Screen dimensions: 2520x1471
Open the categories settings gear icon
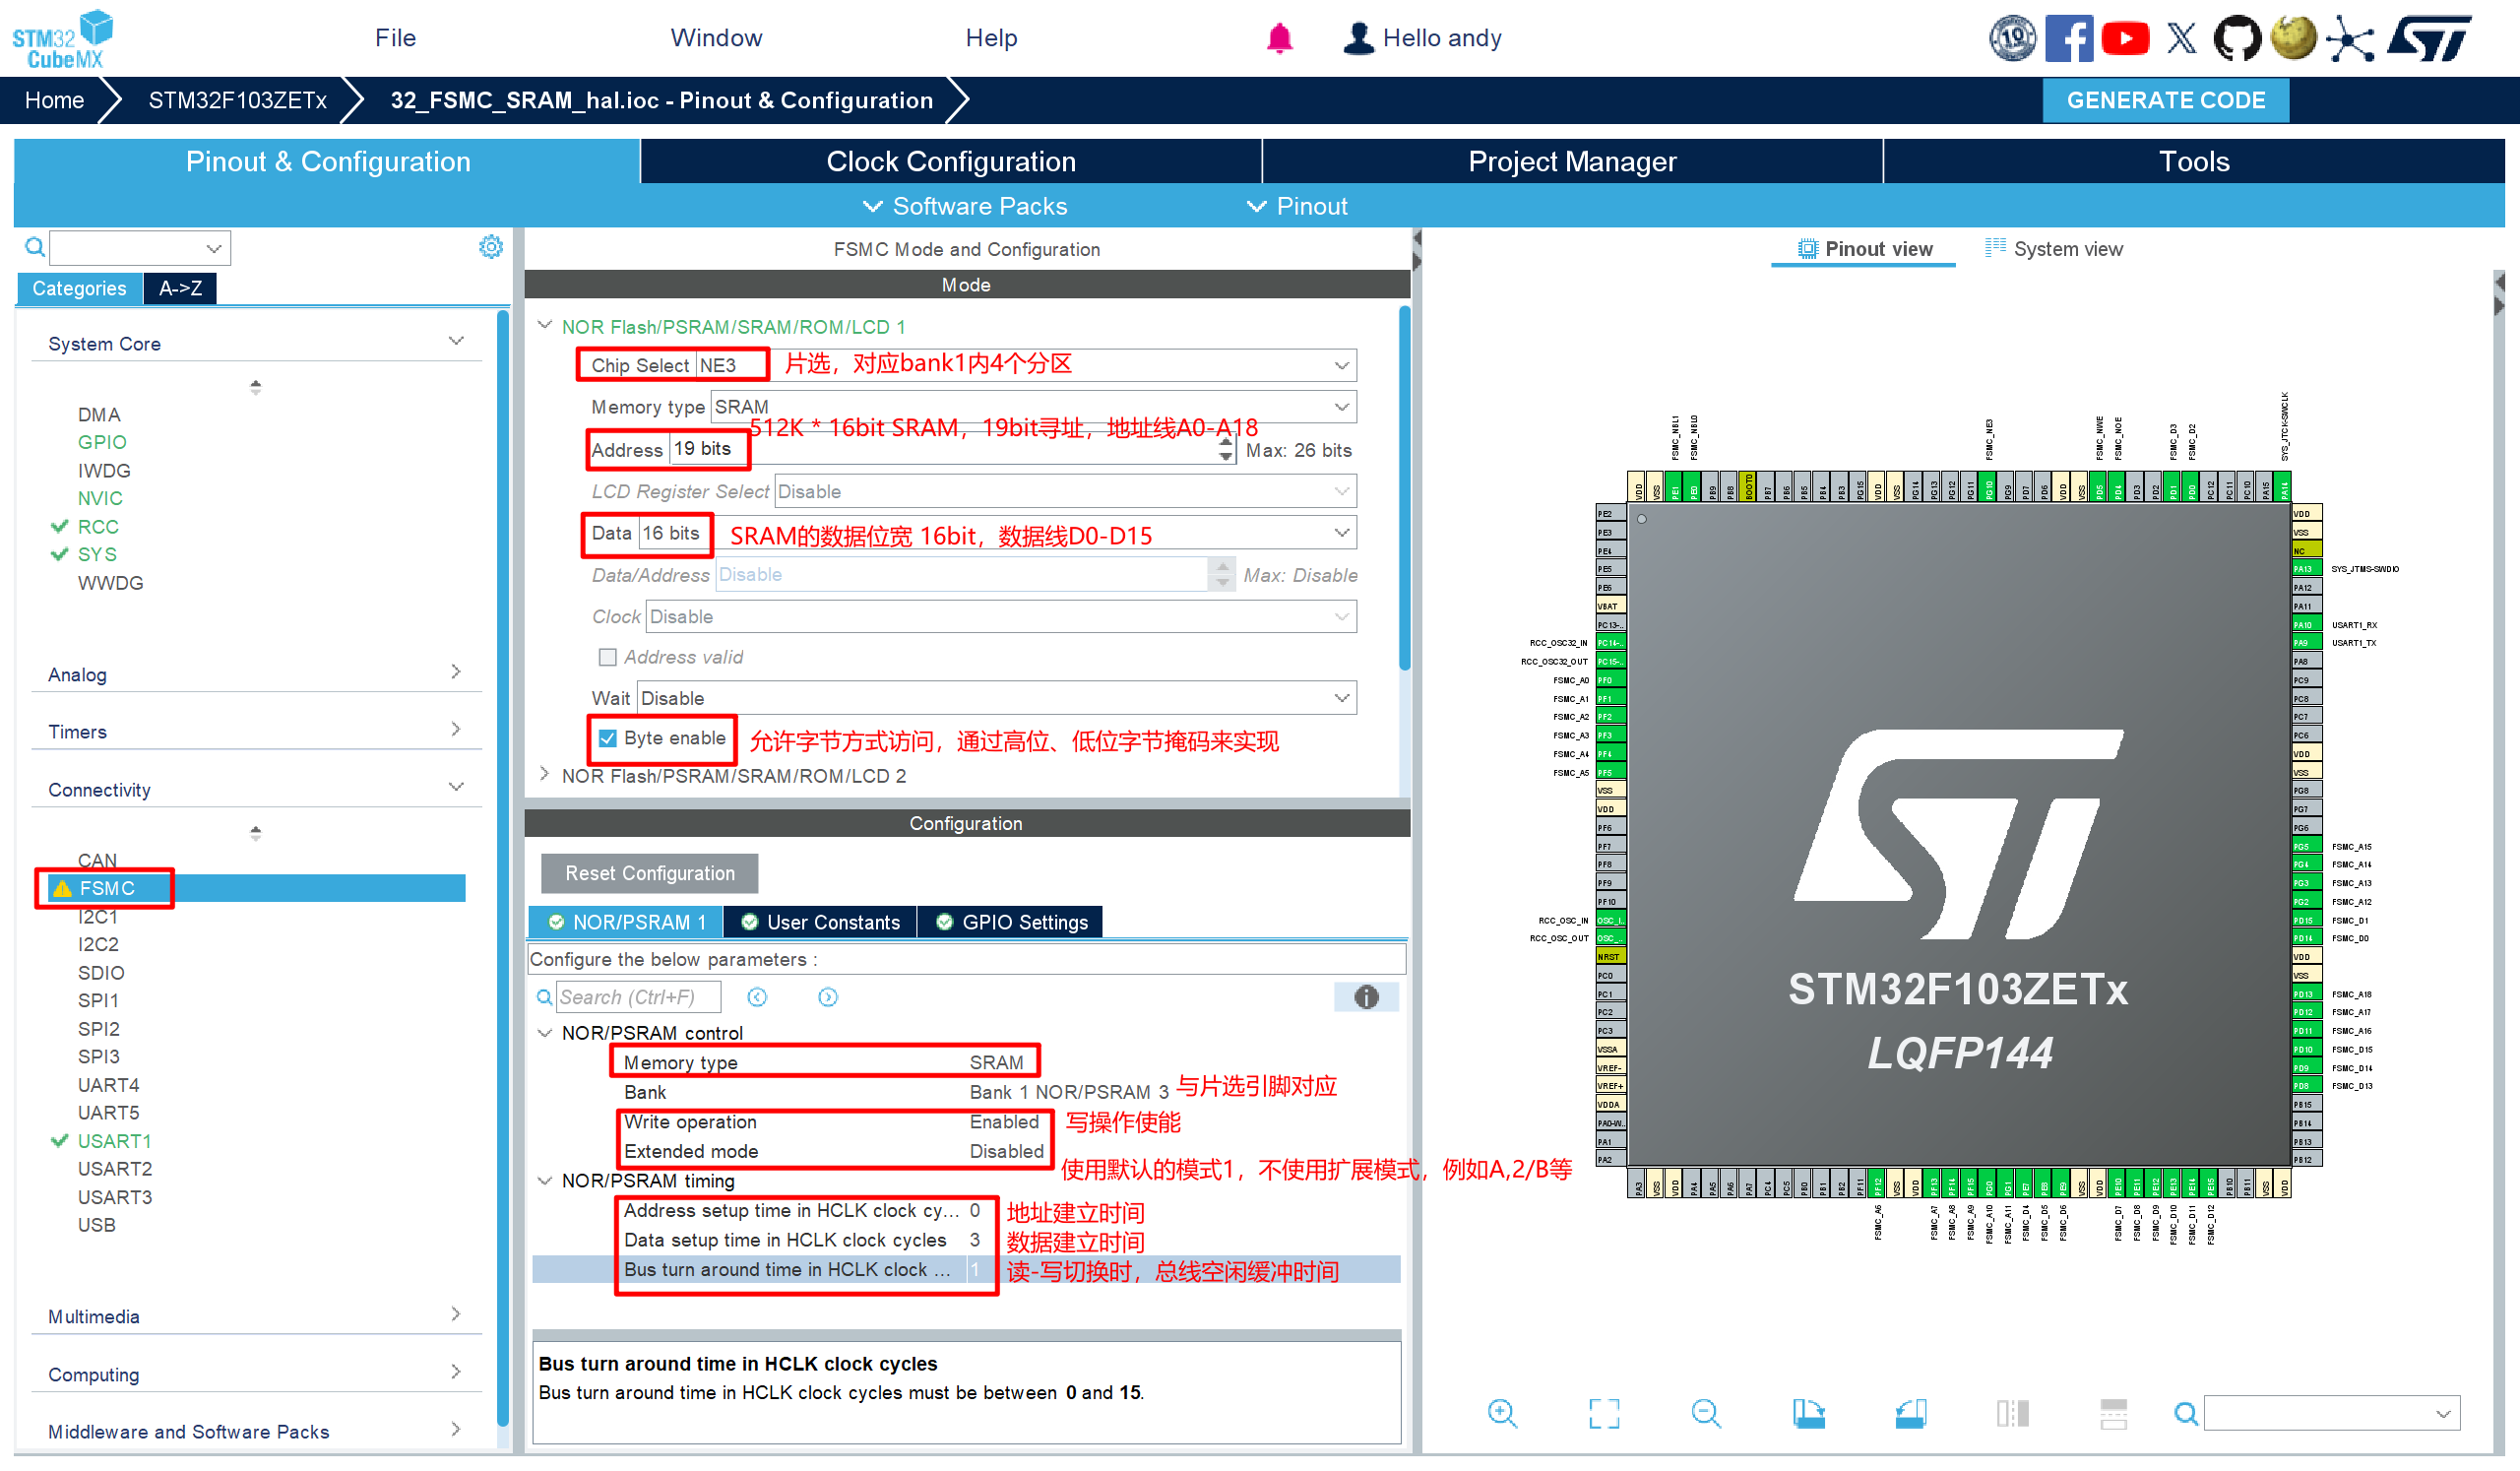(x=490, y=247)
